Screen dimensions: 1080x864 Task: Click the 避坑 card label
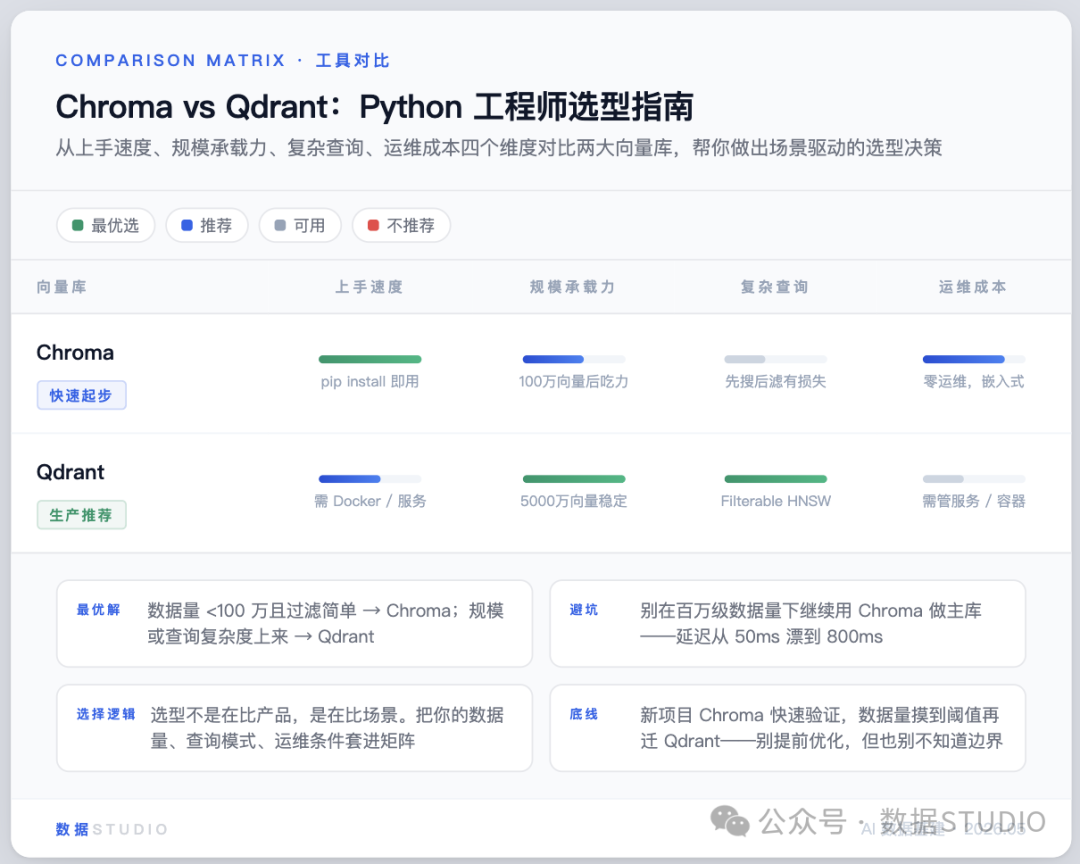[584, 610]
